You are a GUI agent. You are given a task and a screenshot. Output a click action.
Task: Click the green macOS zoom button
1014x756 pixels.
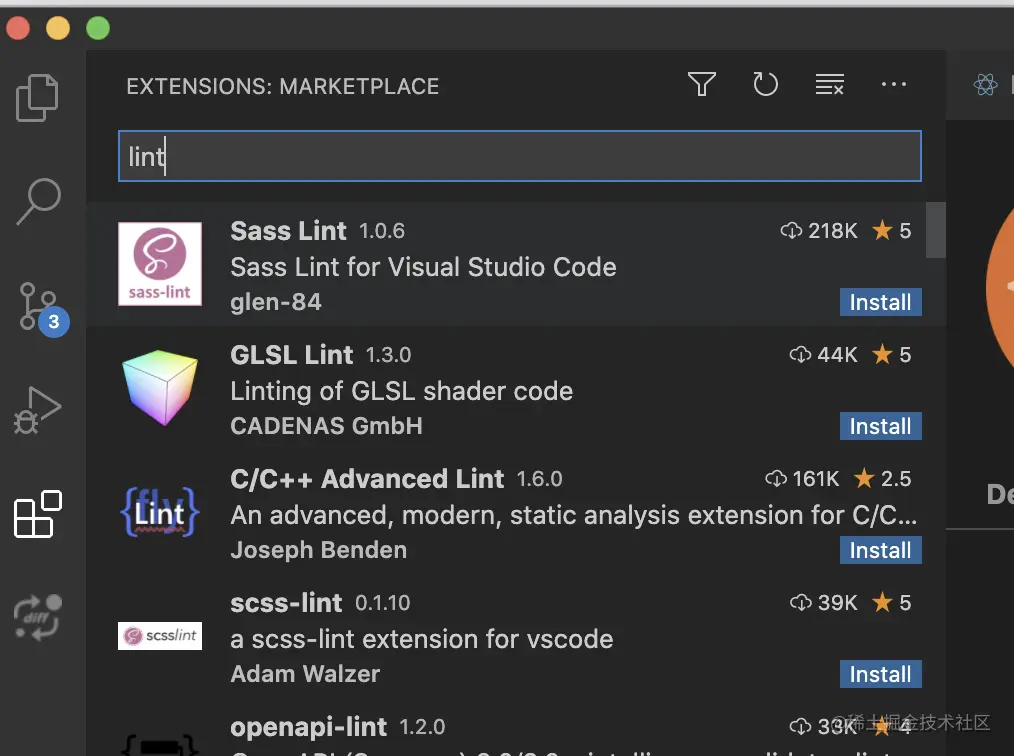98,28
